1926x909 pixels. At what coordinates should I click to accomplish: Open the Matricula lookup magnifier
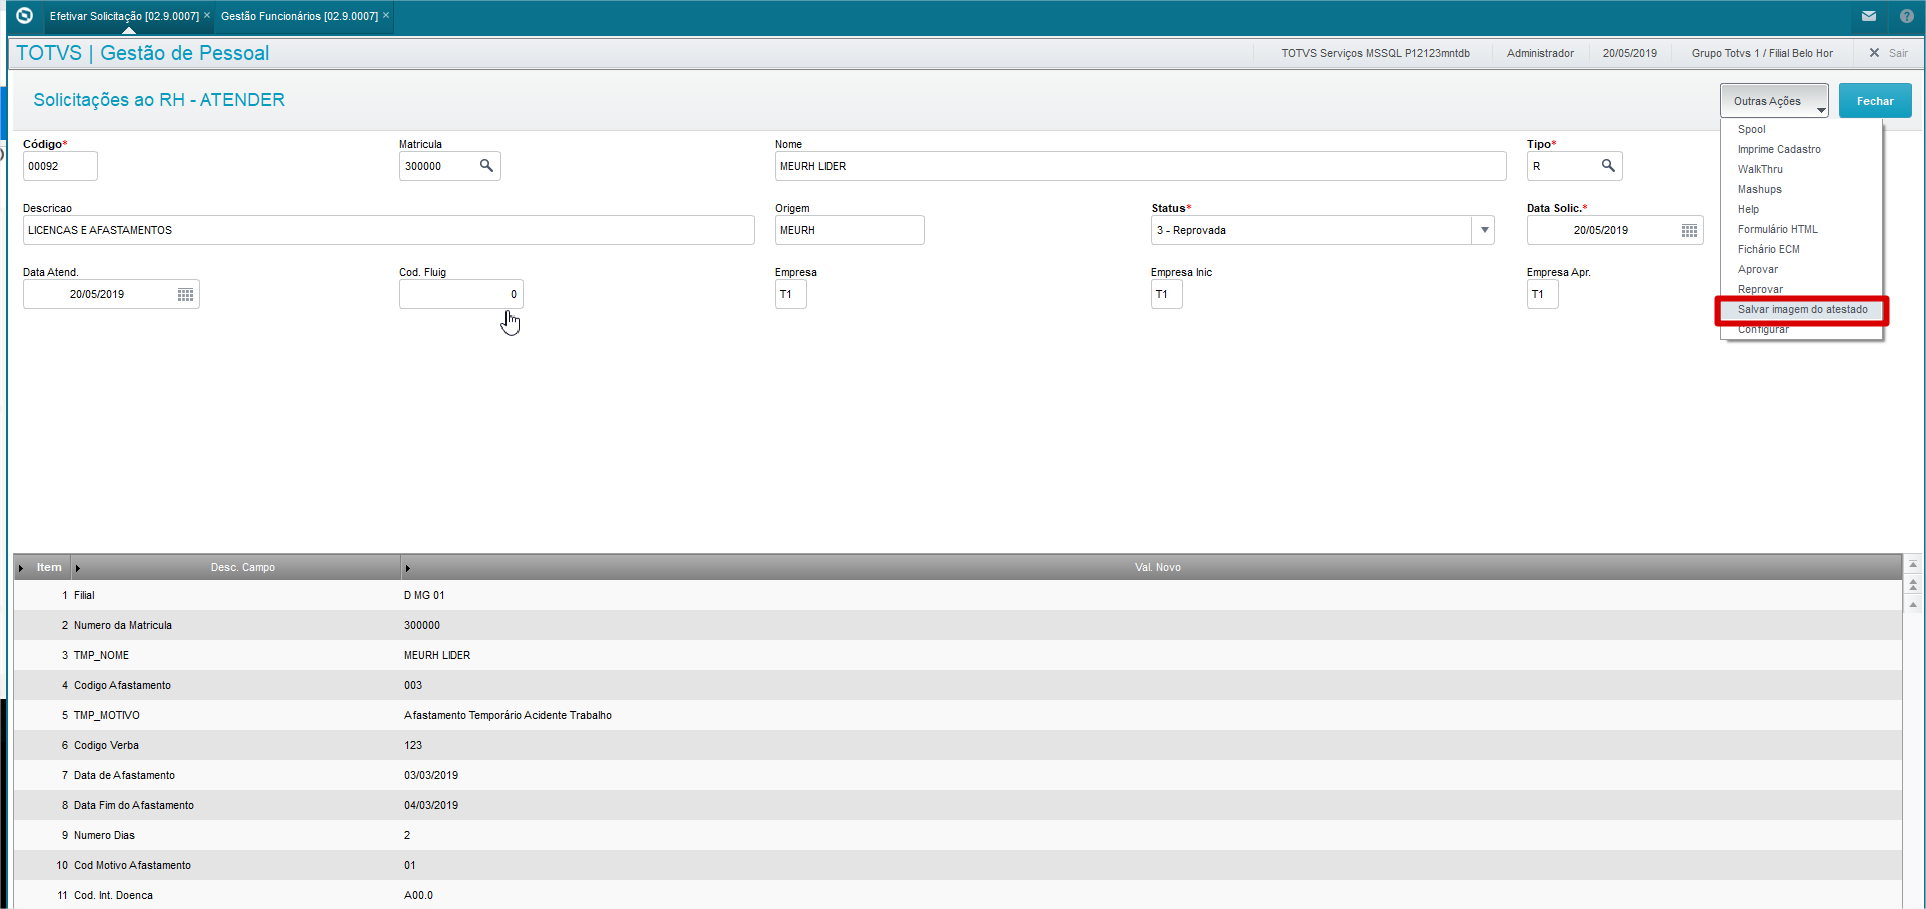486,166
